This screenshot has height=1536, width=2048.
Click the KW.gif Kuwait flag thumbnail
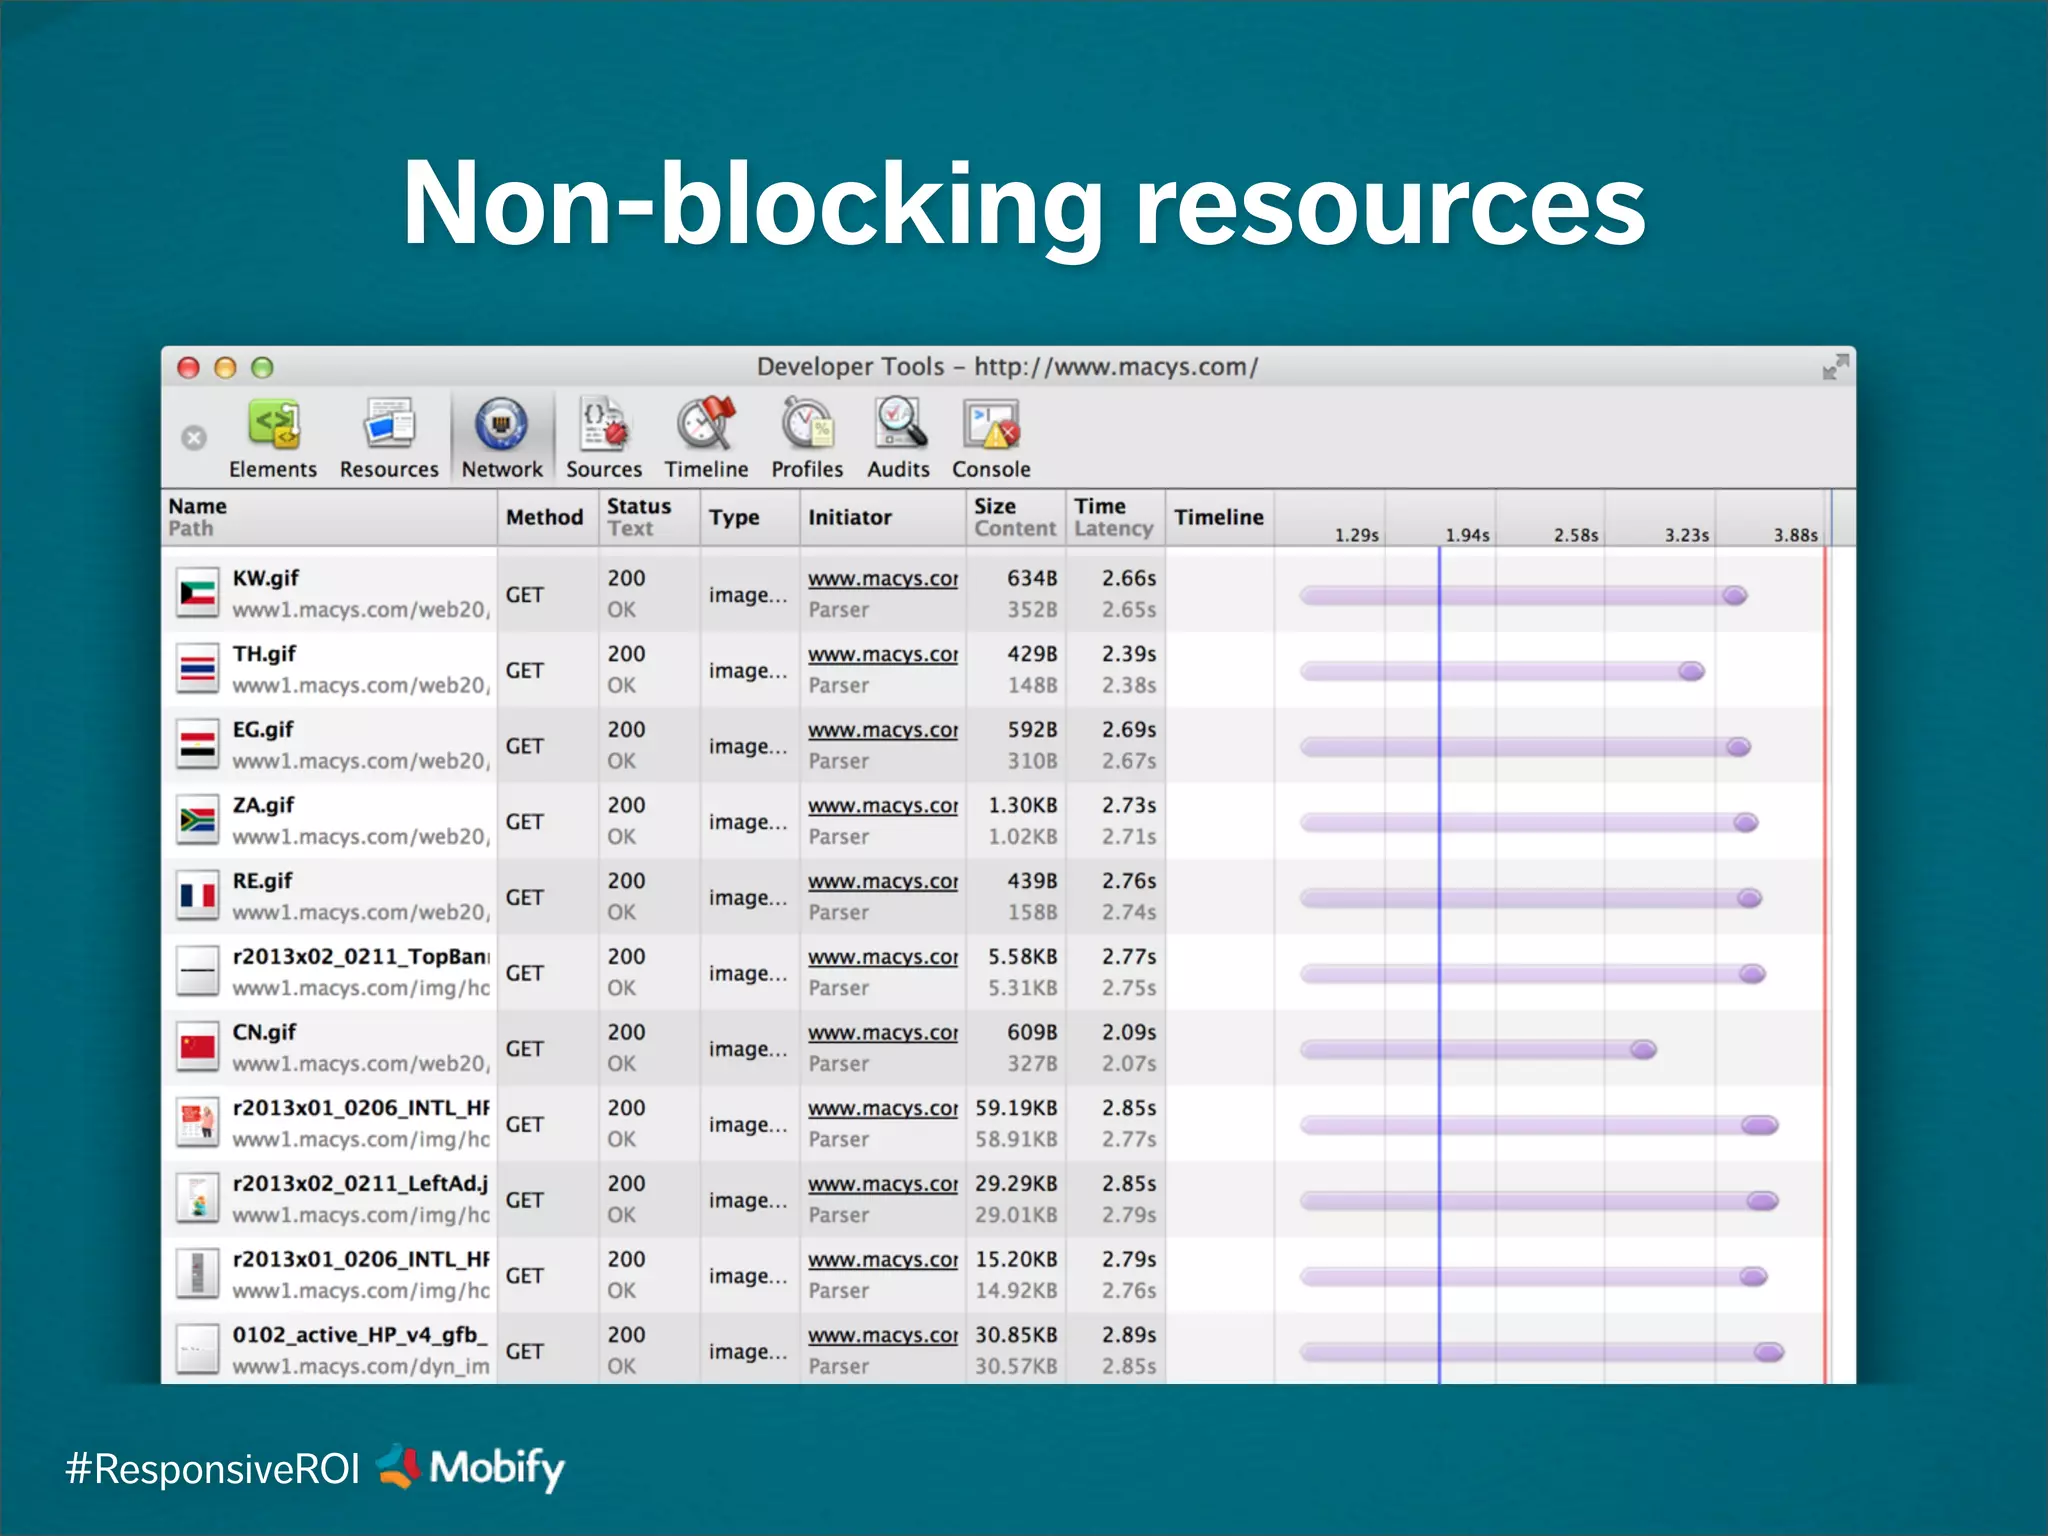click(198, 594)
